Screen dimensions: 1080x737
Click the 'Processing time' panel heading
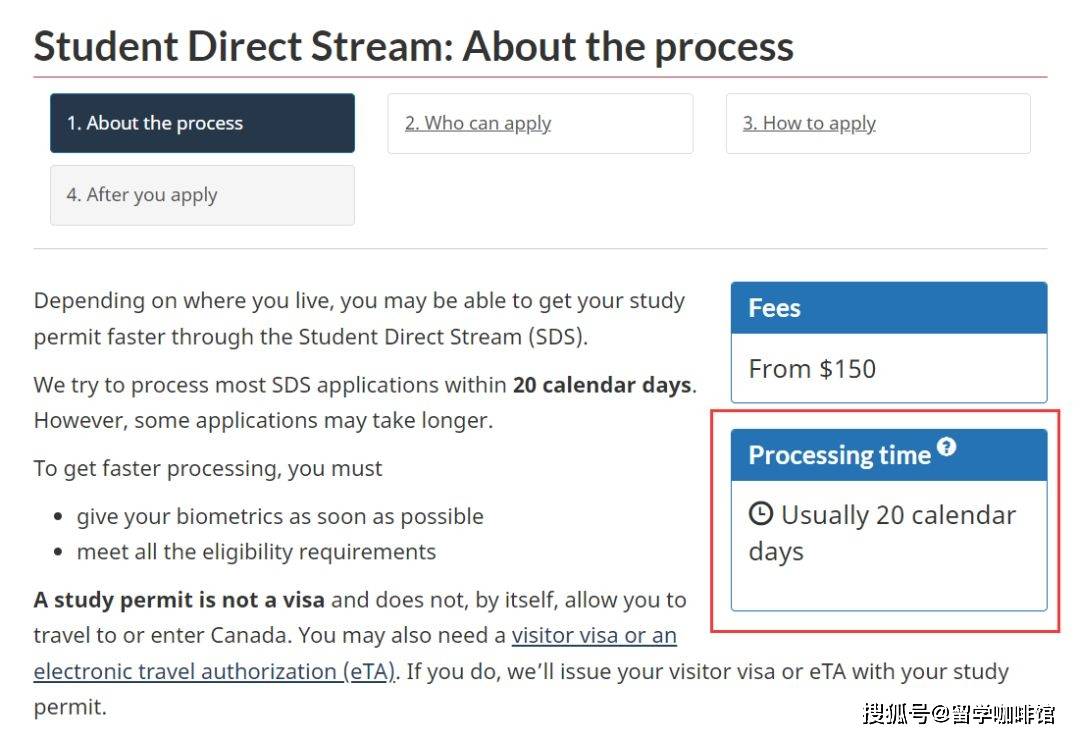click(x=839, y=456)
